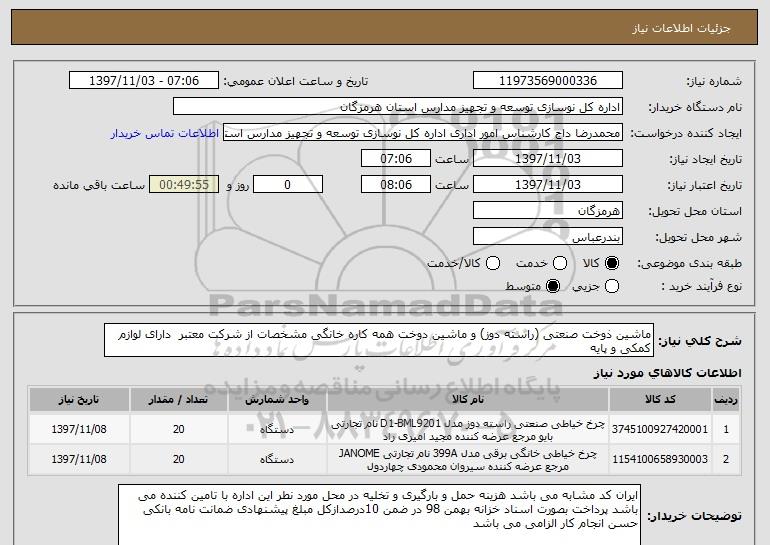Click the کد کالا column header
The image size is (770, 545).
click(660, 400)
